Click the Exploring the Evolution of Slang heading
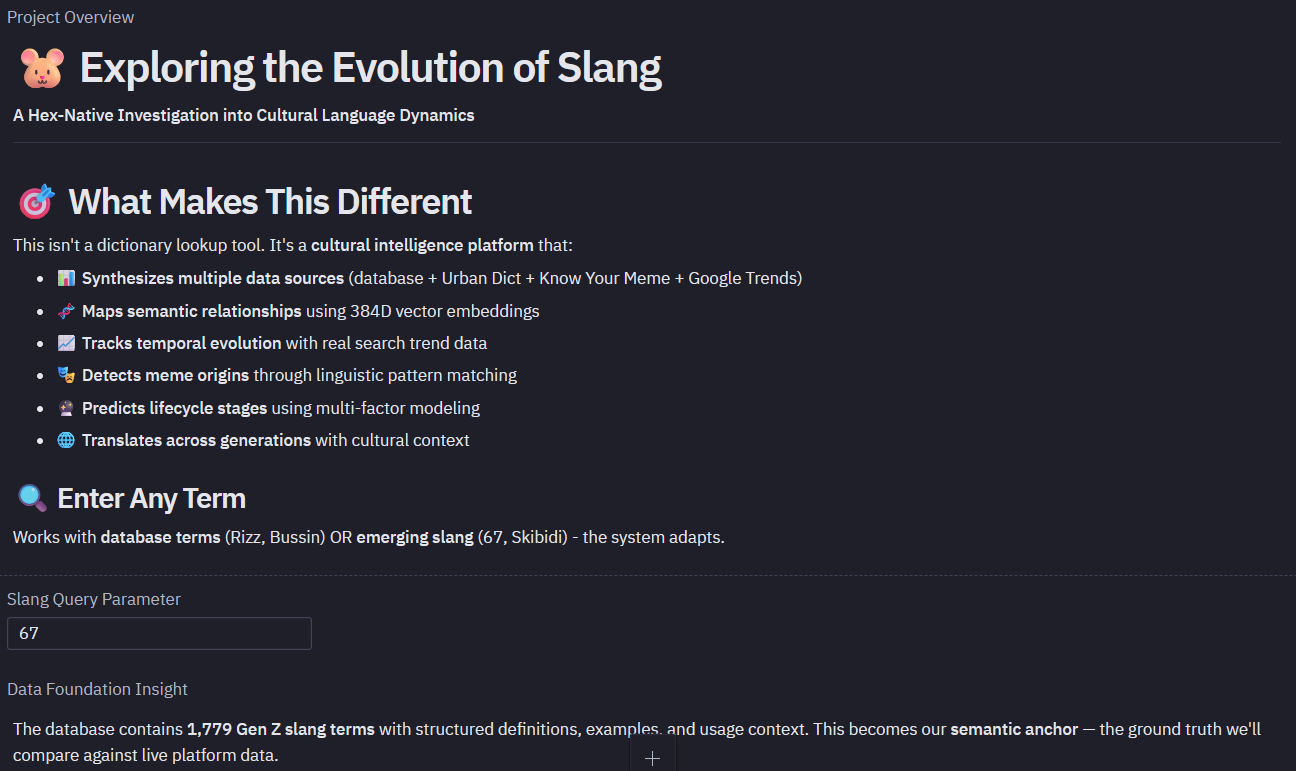The height and width of the screenshot is (771, 1296). 370,68
